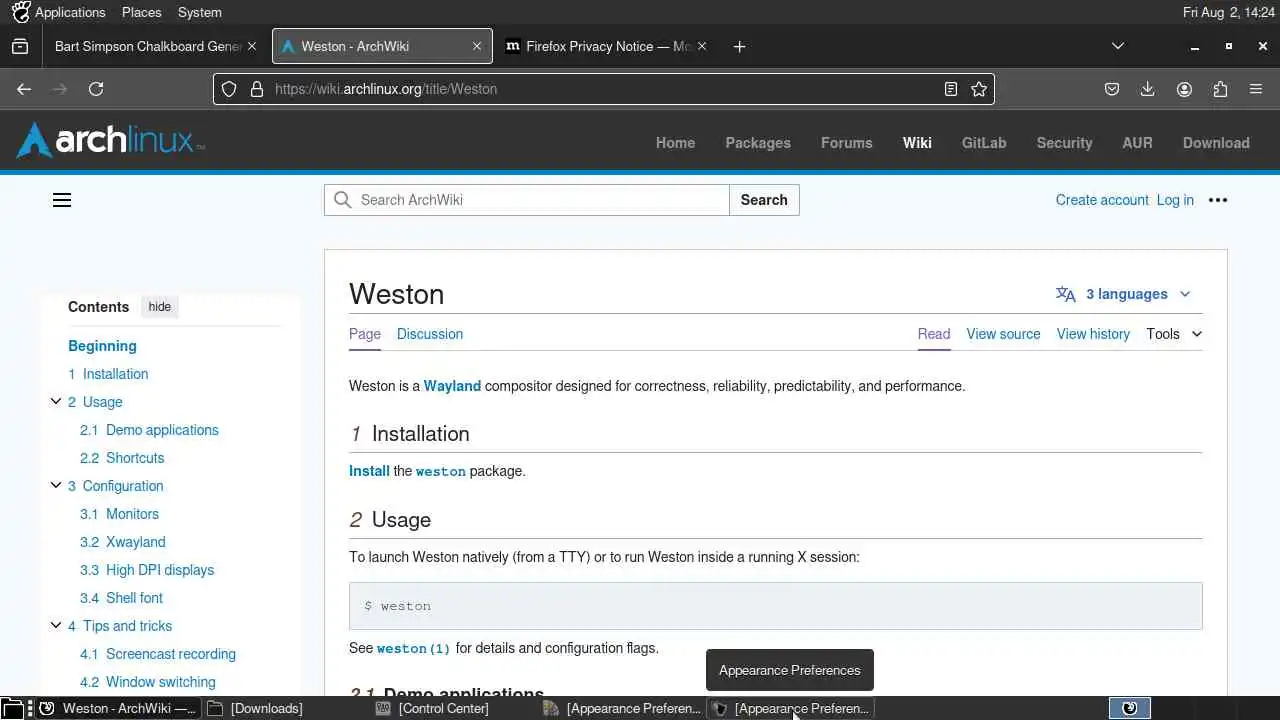Collapse the 4 Tips and tricks section
Screen dimensions: 1280x720
[x=56, y=626]
